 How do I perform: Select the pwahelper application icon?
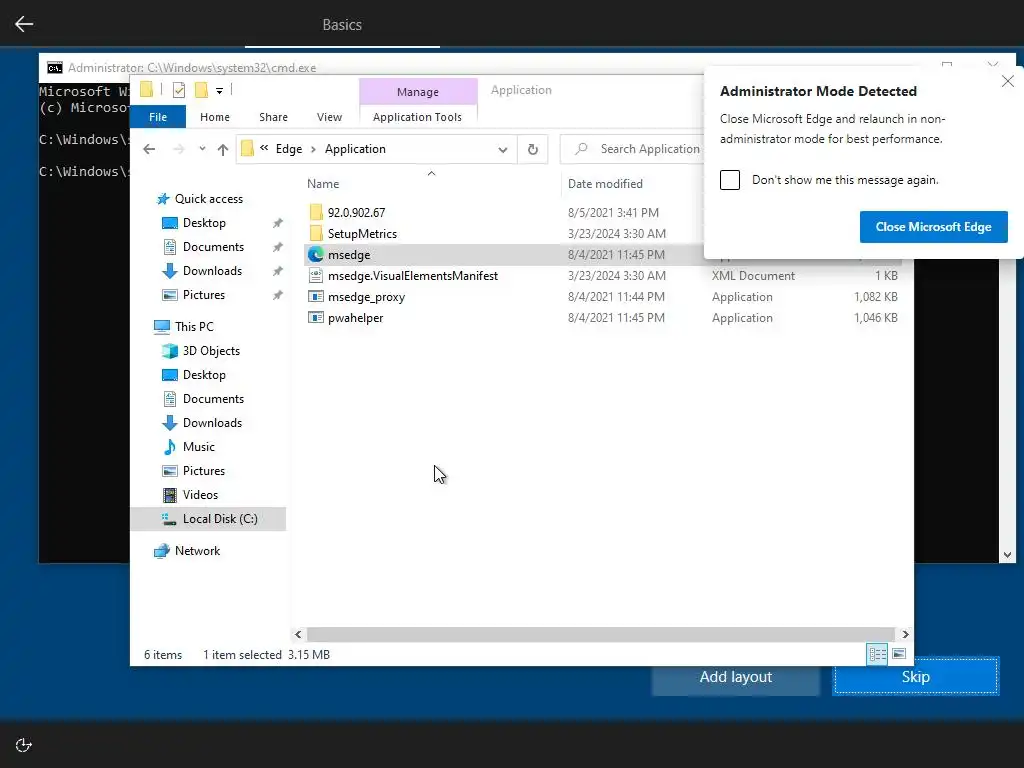click(x=316, y=317)
